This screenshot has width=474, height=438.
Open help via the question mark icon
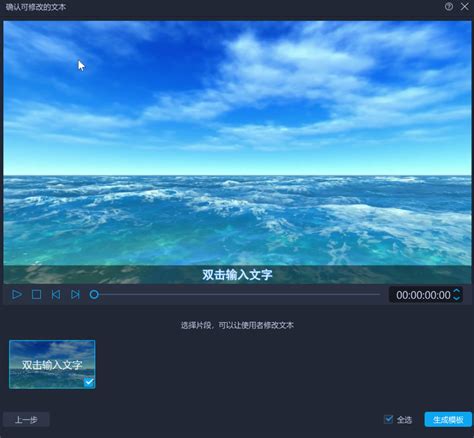click(x=449, y=7)
